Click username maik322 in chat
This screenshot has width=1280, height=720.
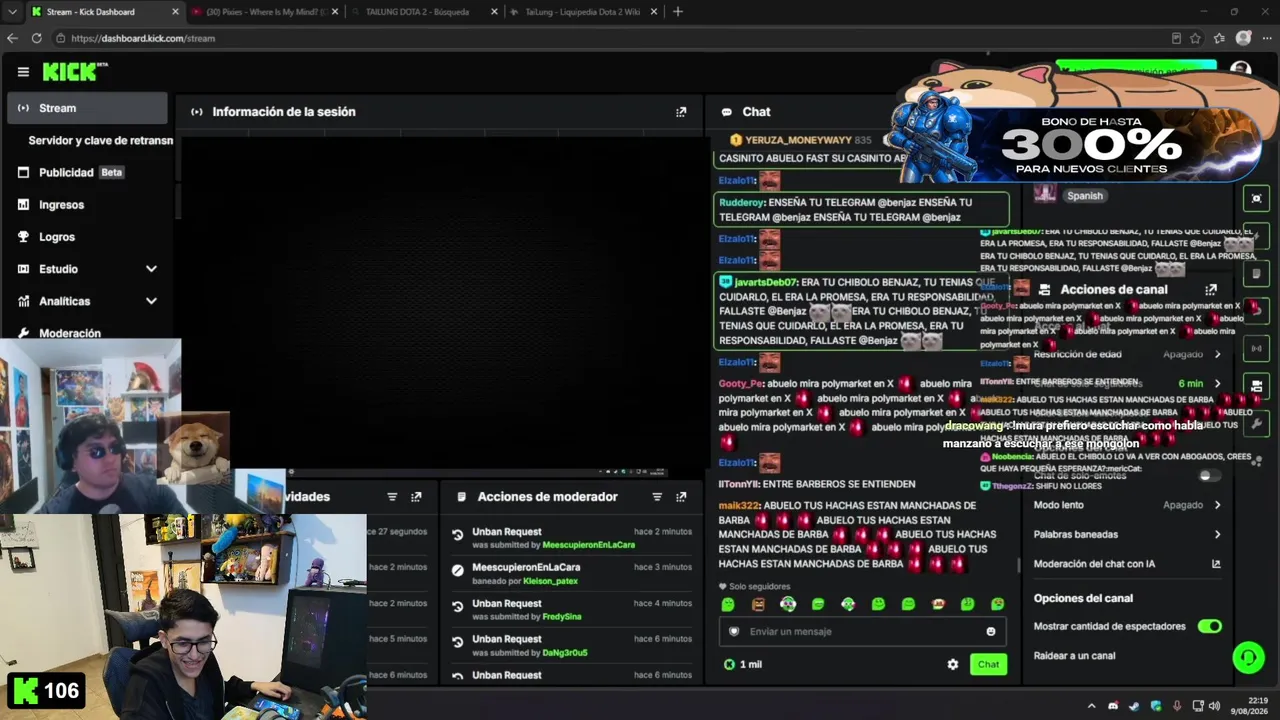pyautogui.click(x=740, y=506)
